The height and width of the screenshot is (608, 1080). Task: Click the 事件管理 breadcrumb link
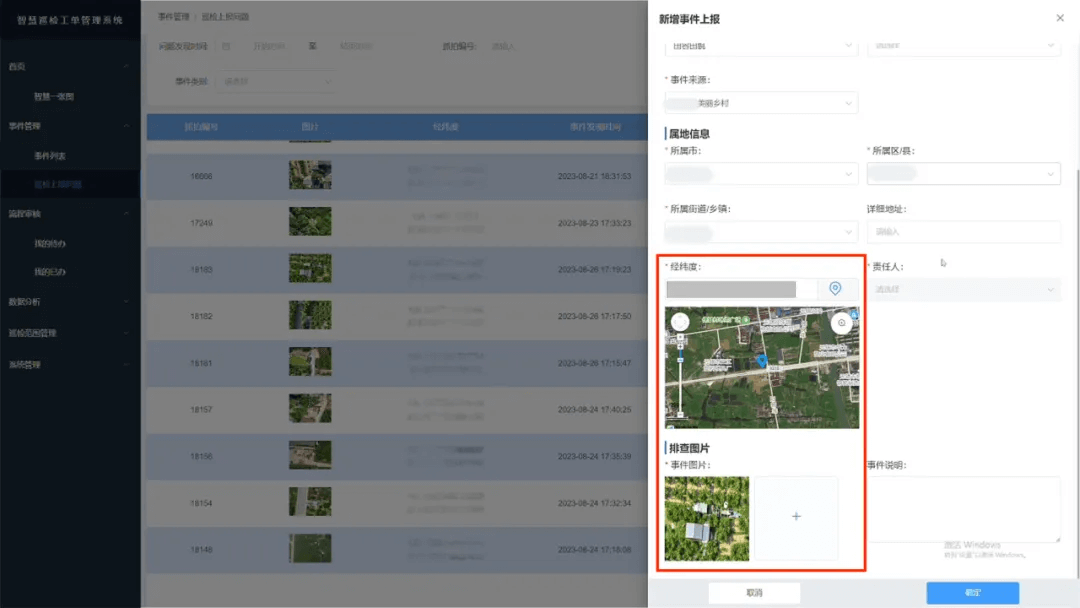tap(173, 17)
